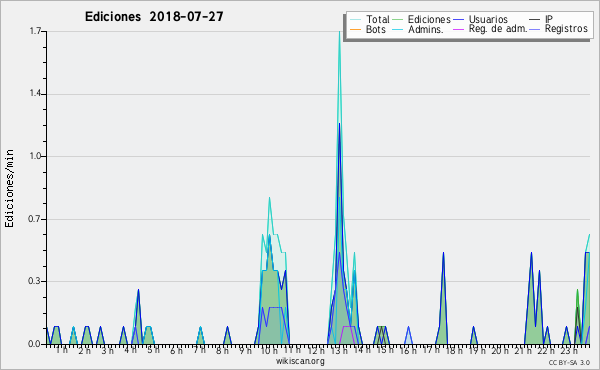This screenshot has height=370, width=600.
Task: Click the 0.3 y-axis value
Action: coord(35,281)
